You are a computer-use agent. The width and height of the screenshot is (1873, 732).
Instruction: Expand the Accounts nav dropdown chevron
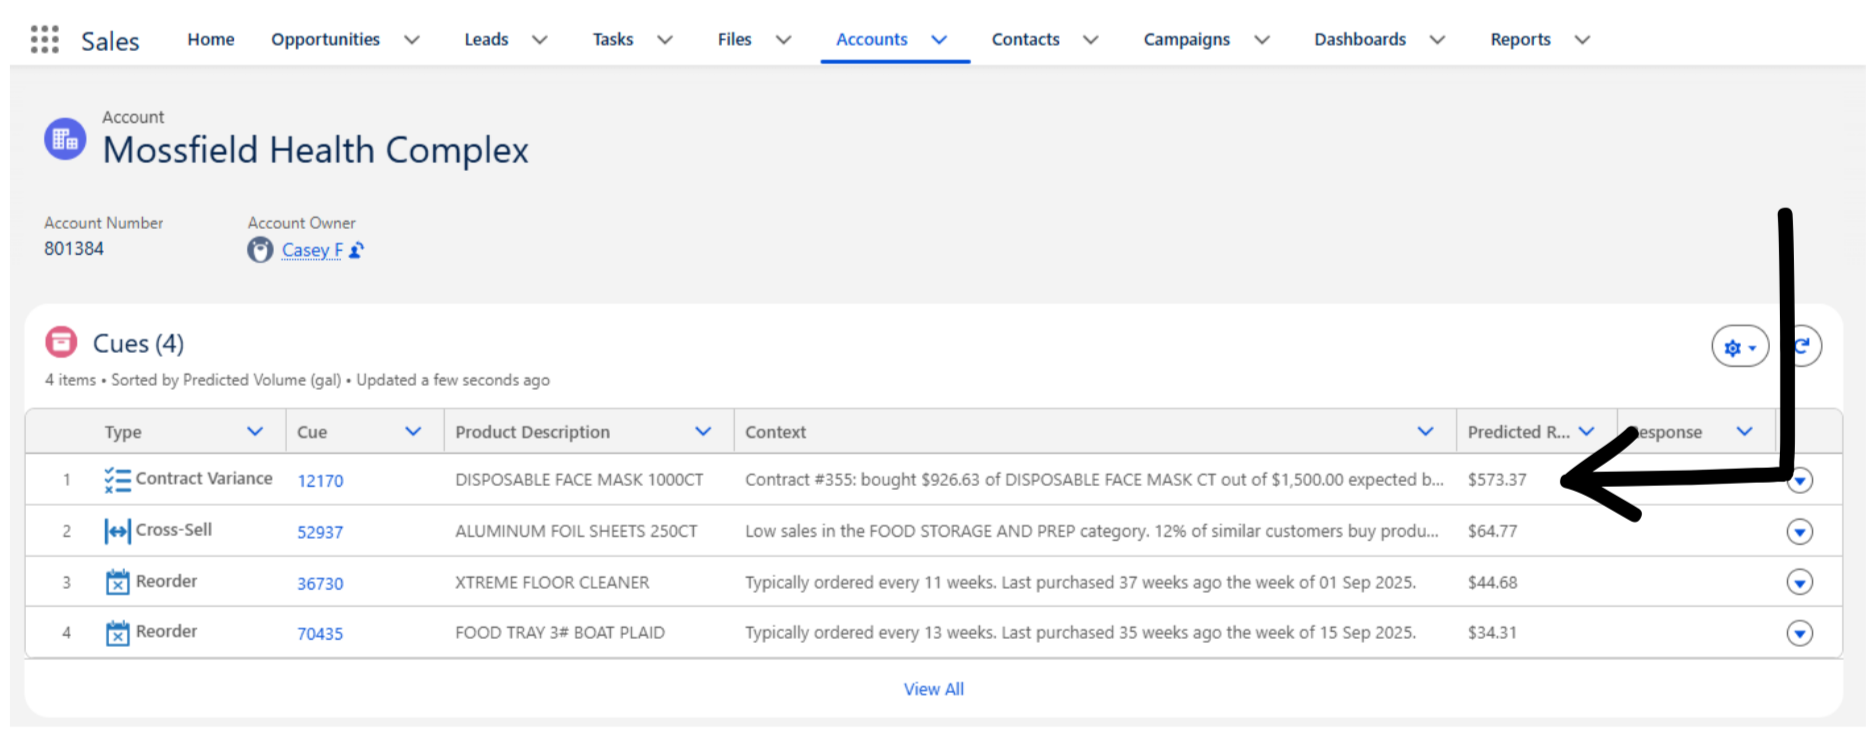[939, 40]
